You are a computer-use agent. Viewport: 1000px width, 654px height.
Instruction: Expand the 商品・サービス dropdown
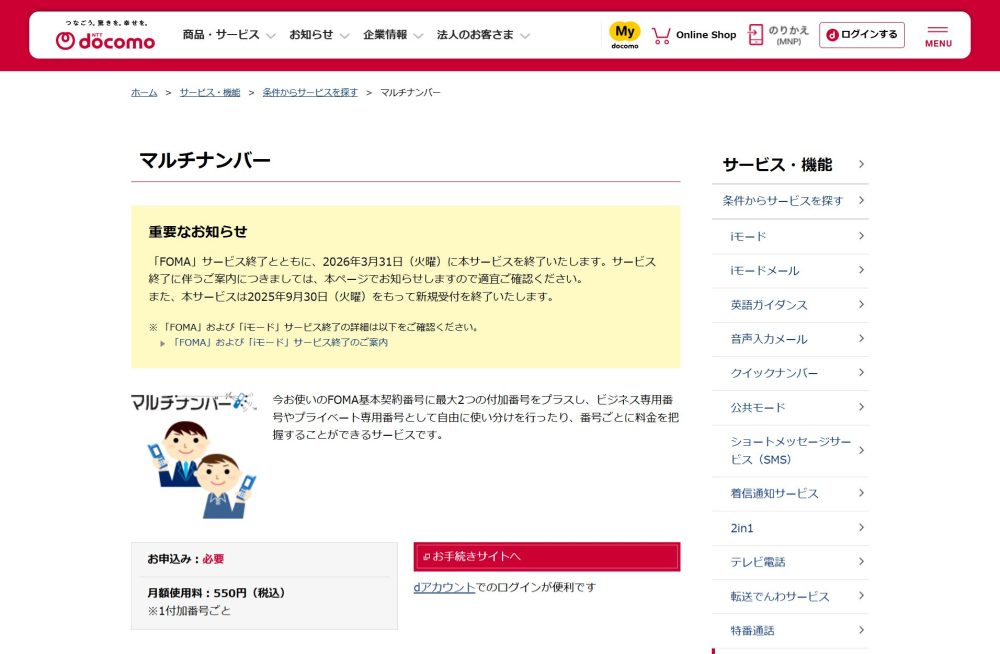(x=228, y=35)
